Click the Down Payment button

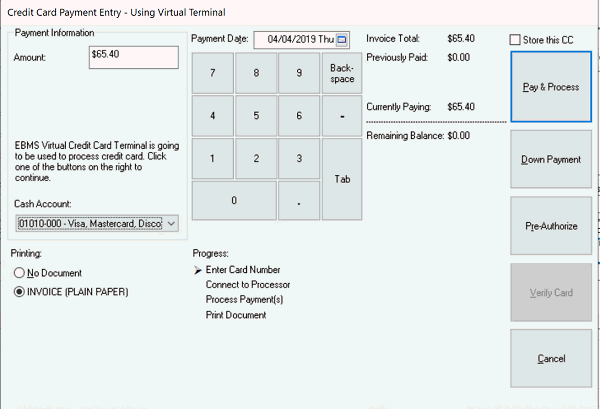[x=551, y=159]
